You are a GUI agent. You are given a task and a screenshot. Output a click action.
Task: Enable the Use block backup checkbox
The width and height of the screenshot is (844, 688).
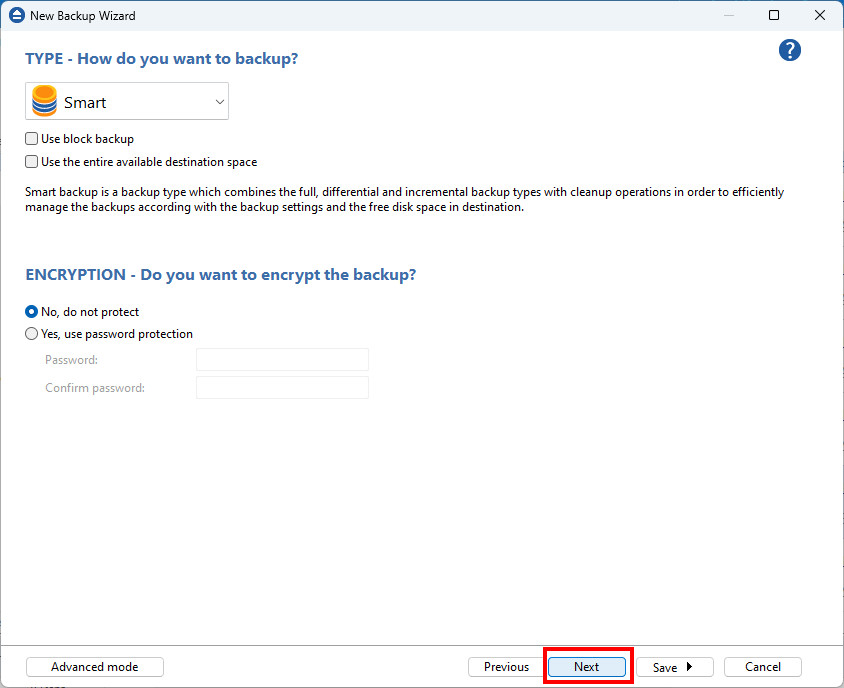32,139
